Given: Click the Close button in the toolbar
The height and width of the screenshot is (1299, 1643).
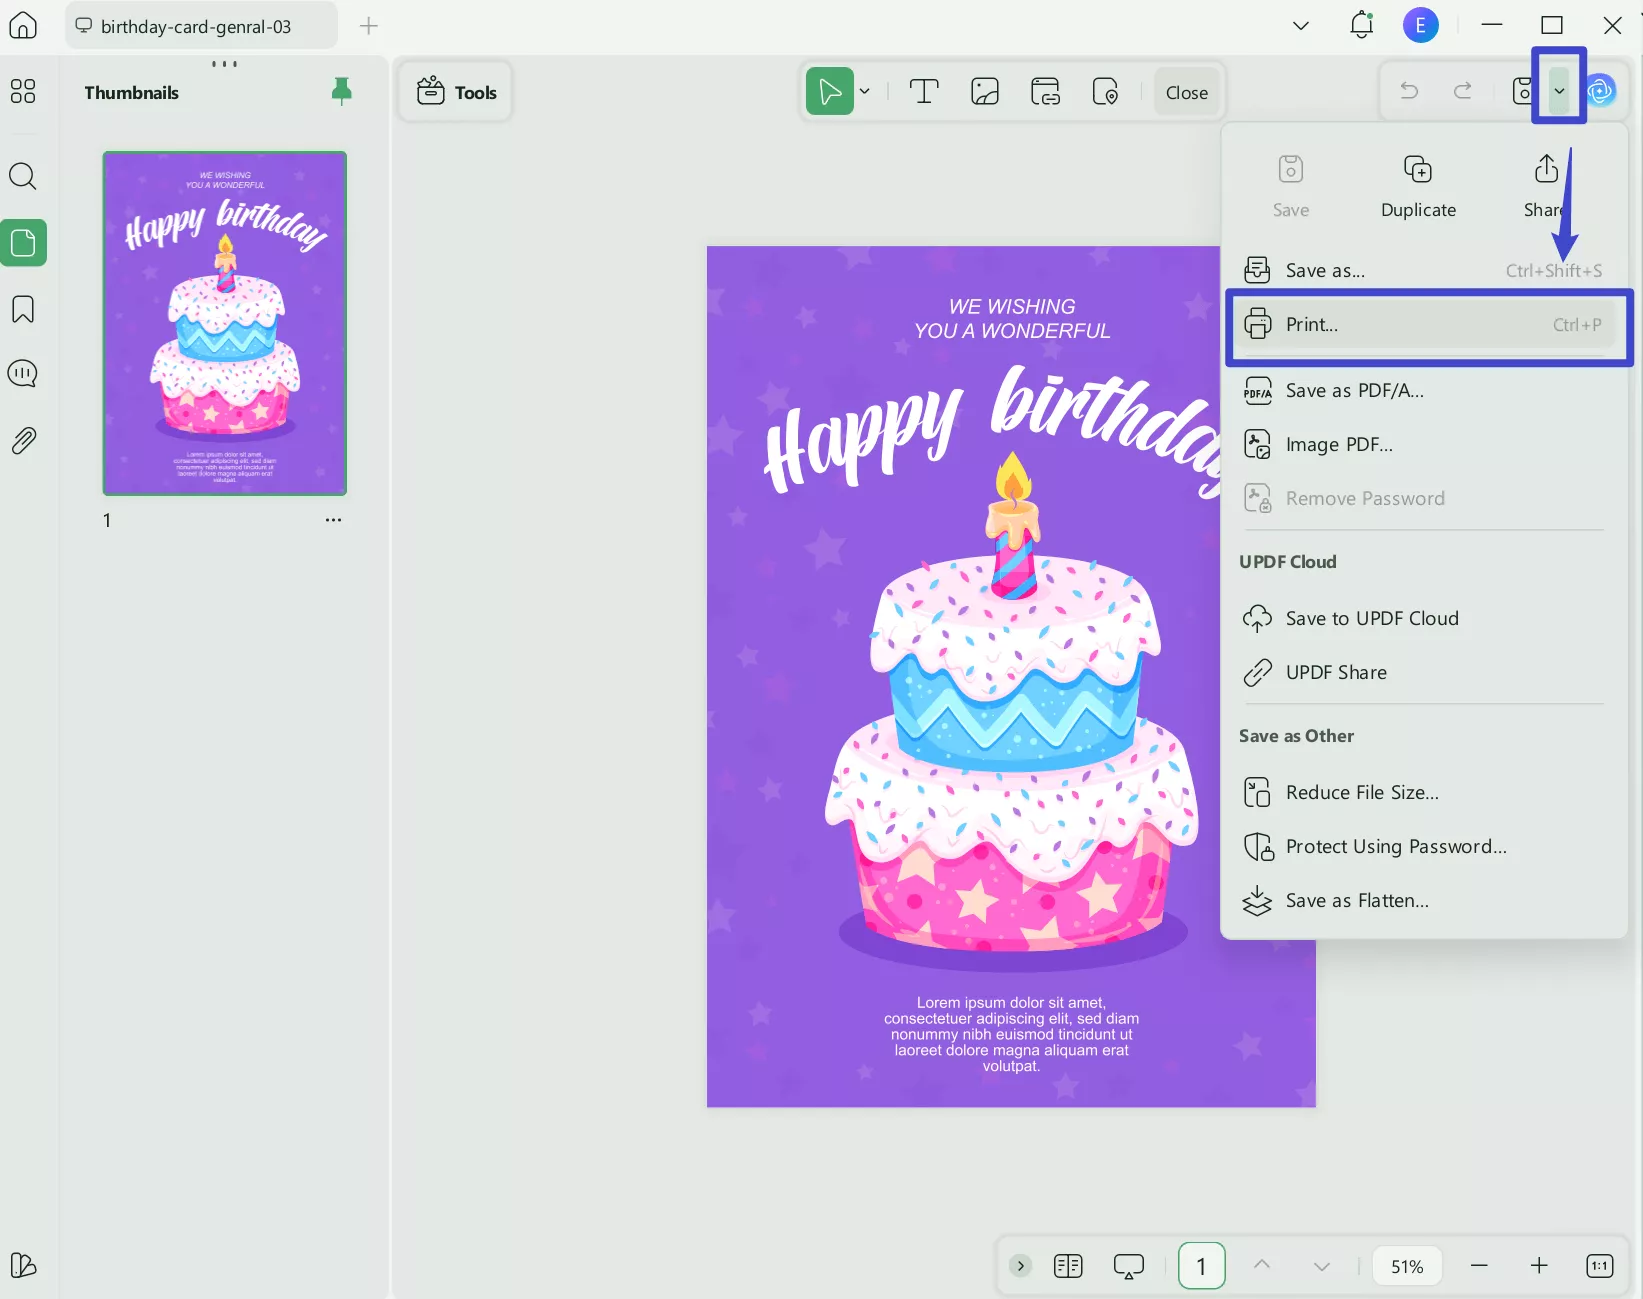Looking at the screenshot, I should tap(1186, 91).
